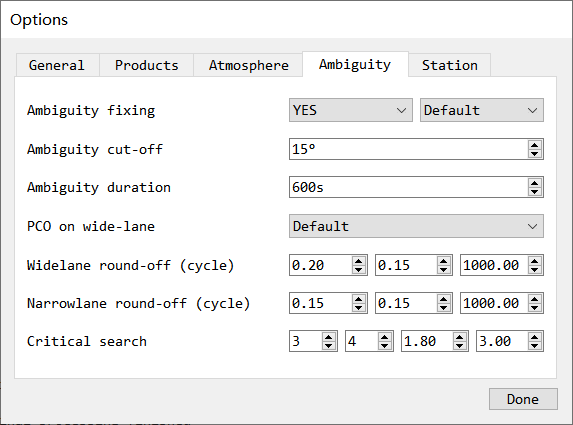
Task: Increase Ambiguity cut-off with up arrow
Action: pyautogui.click(x=535, y=145)
